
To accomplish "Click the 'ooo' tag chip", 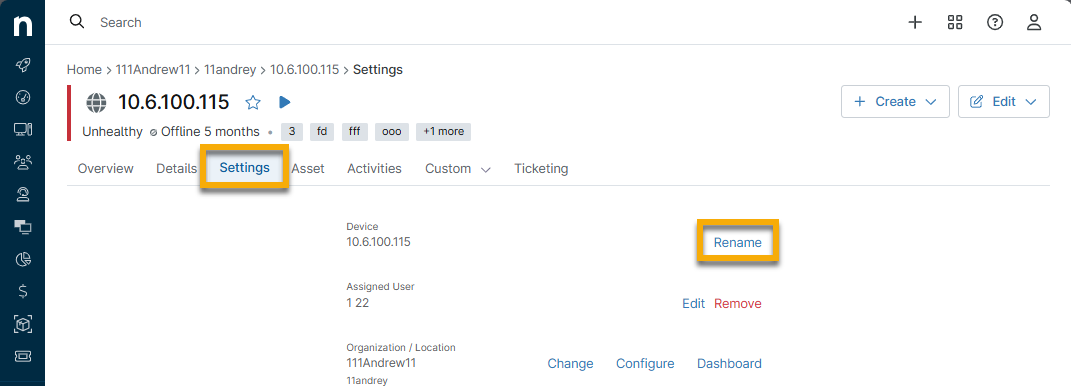I will (x=392, y=132).
